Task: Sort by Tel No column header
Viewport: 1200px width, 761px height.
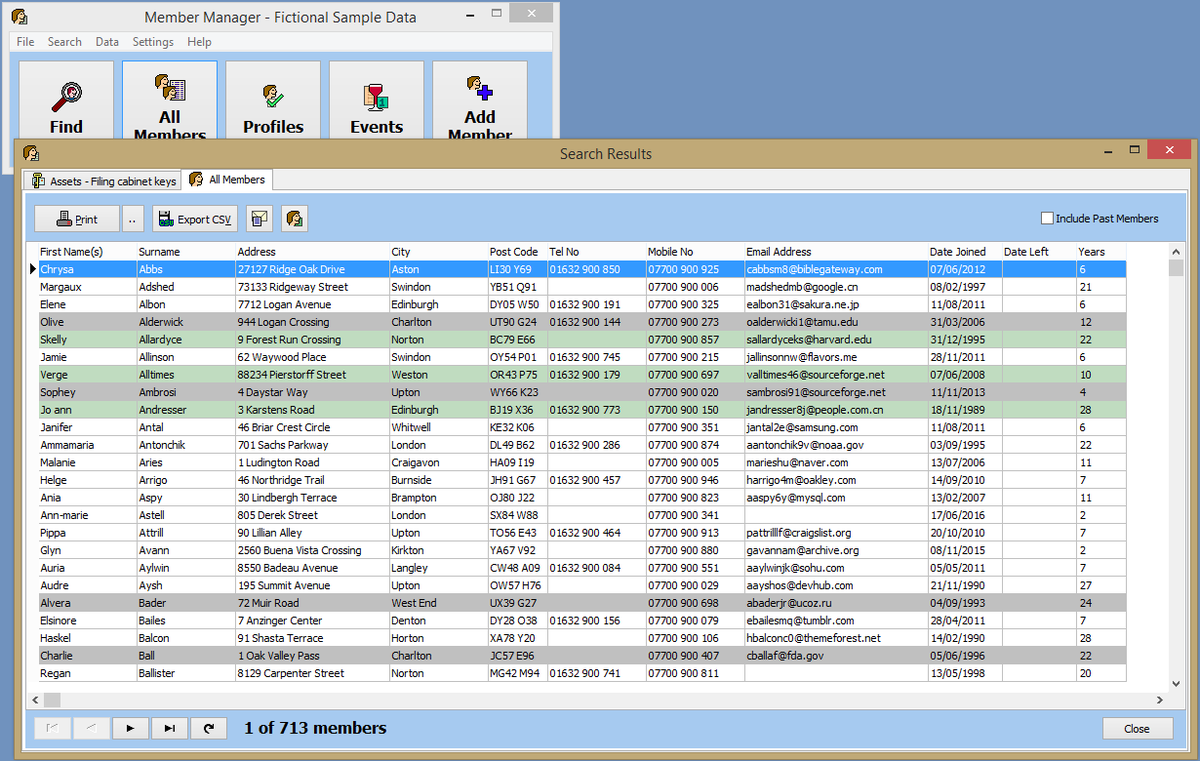Action: [x=597, y=252]
